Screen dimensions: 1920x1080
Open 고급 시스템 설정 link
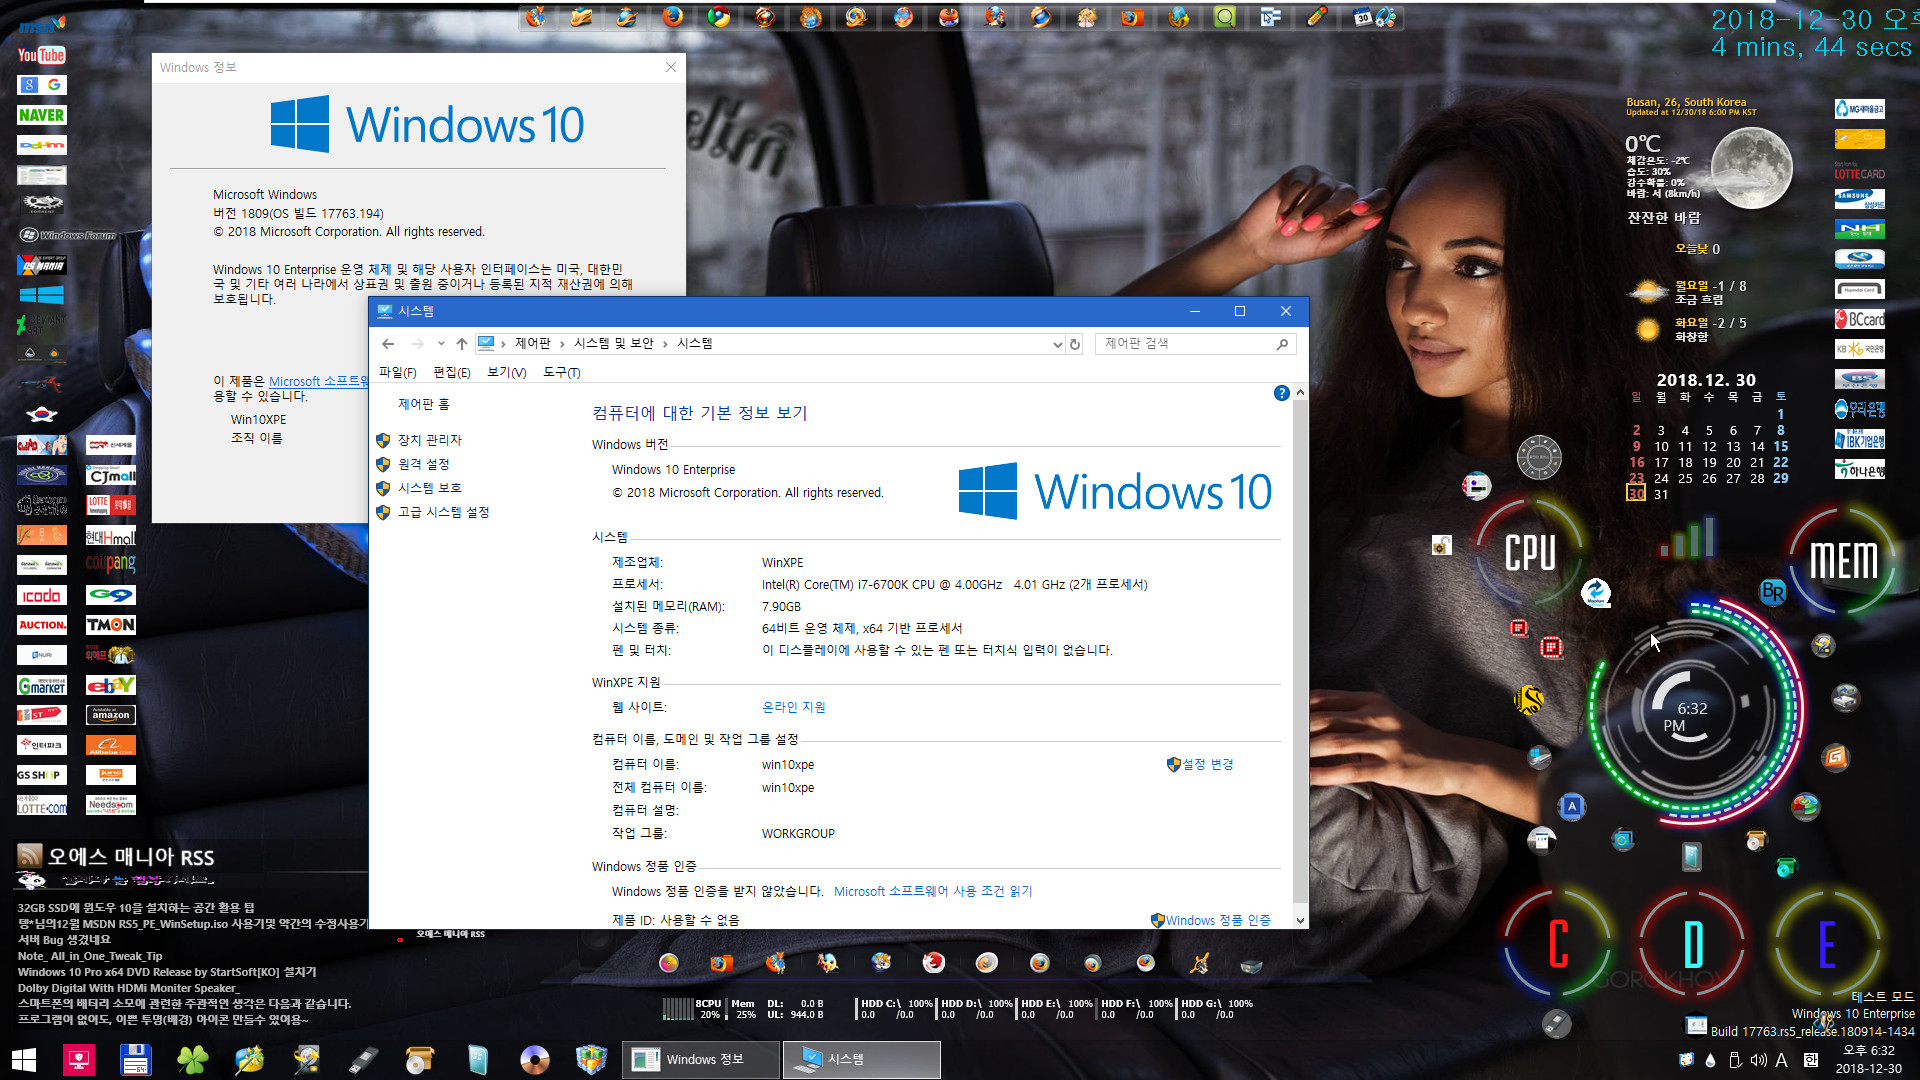coord(443,512)
